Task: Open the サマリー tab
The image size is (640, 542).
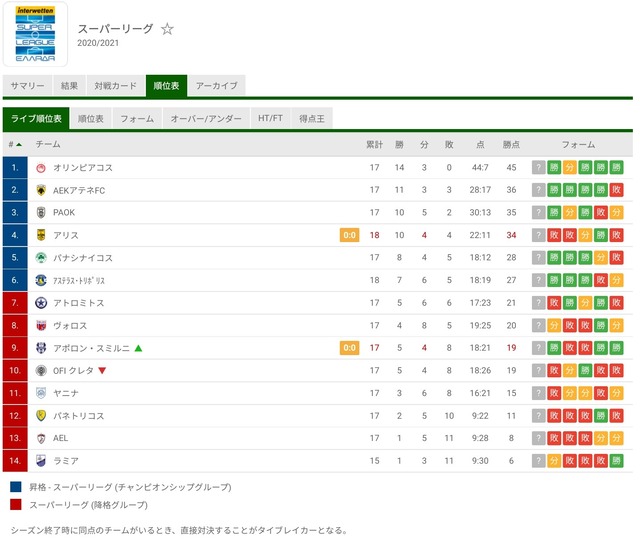Action: 27,86
